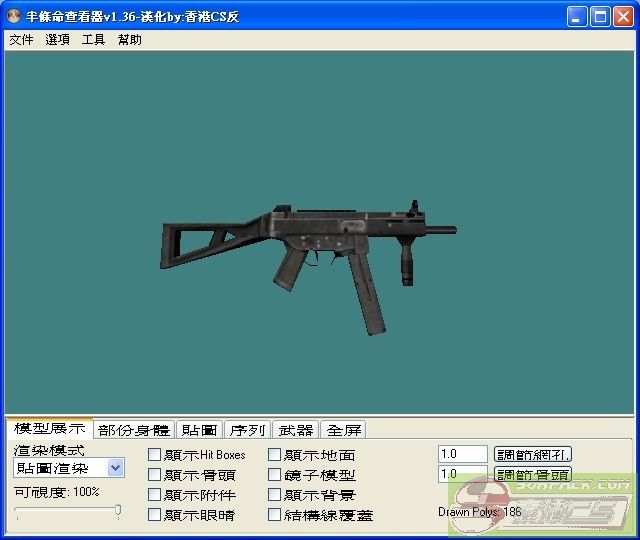Switch to the 模型展示 tab
The width and height of the screenshot is (640, 540).
(50, 429)
